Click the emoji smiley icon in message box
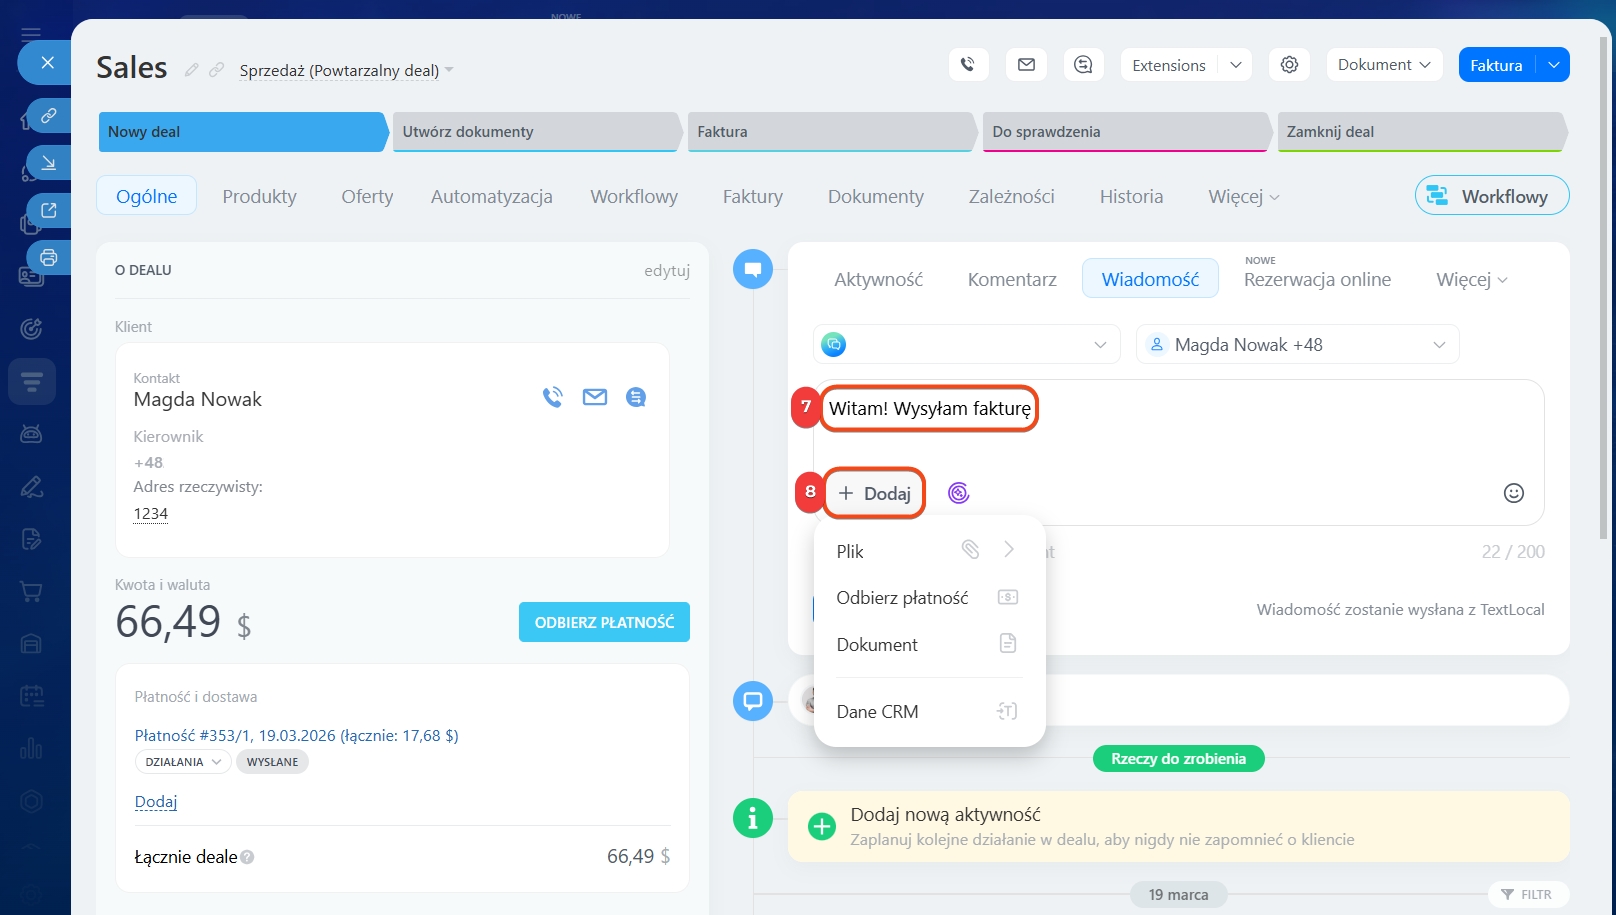 coord(1513,493)
